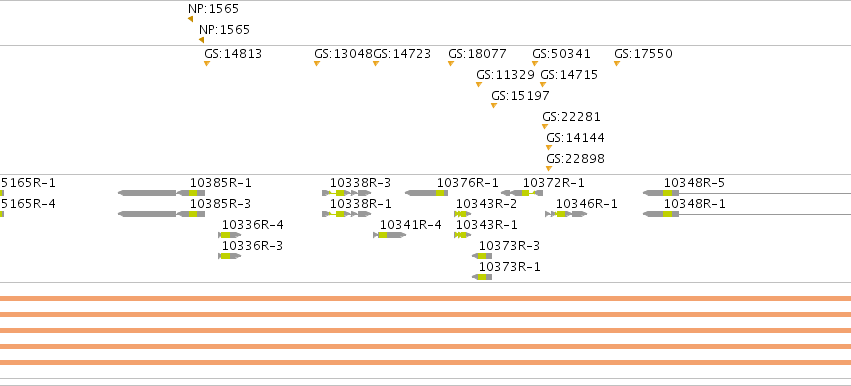Select the GS:17550 insertion marker
The image size is (851, 386).
click(617, 64)
